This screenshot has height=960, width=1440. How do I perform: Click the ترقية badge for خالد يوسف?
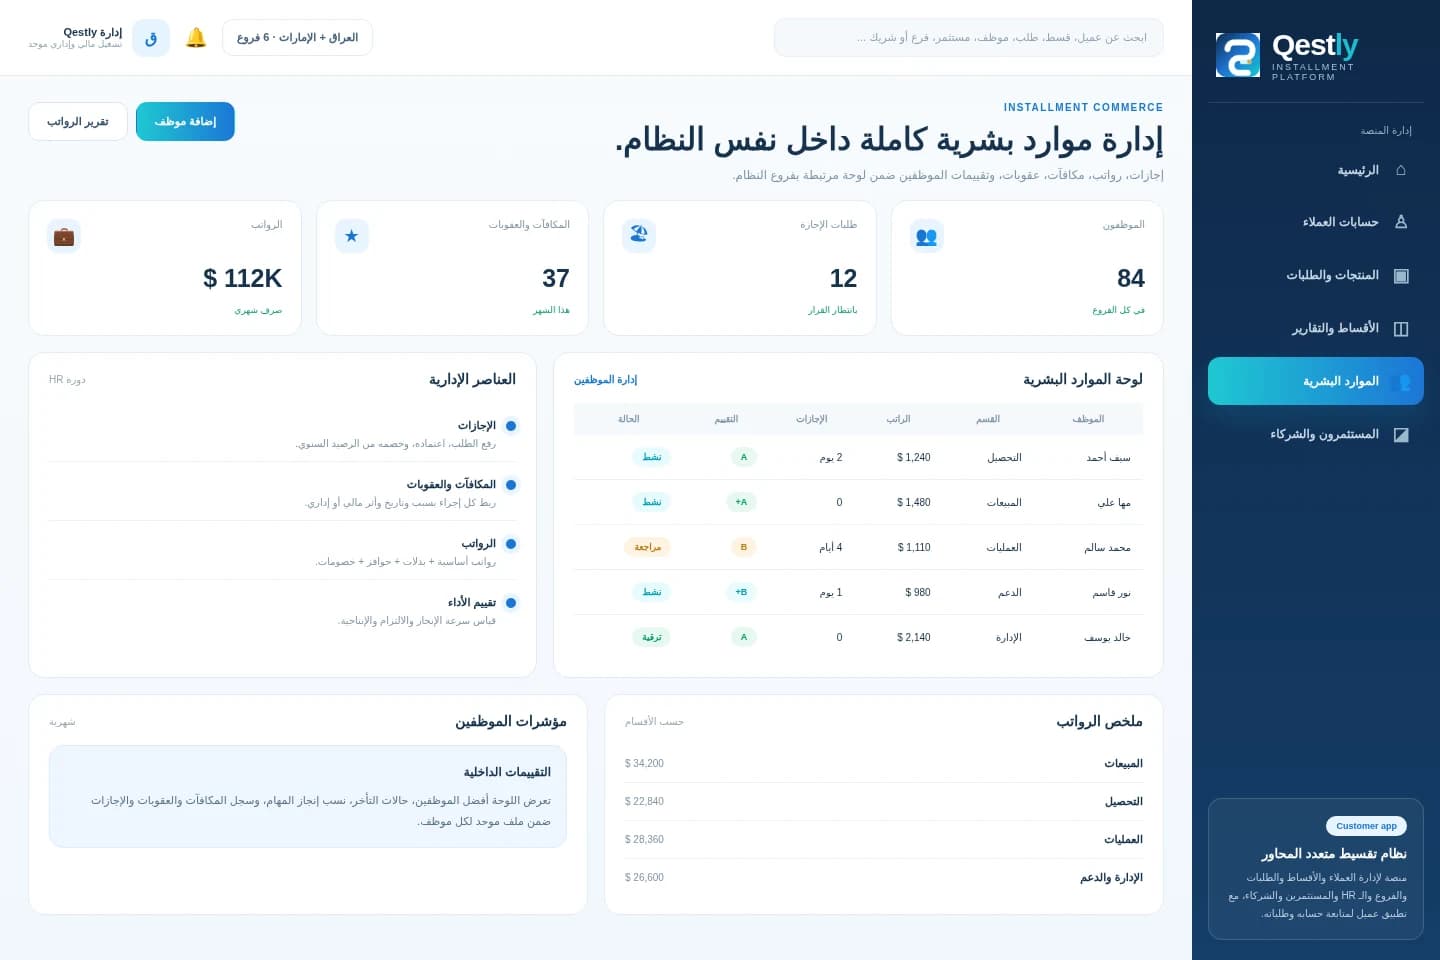652,637
